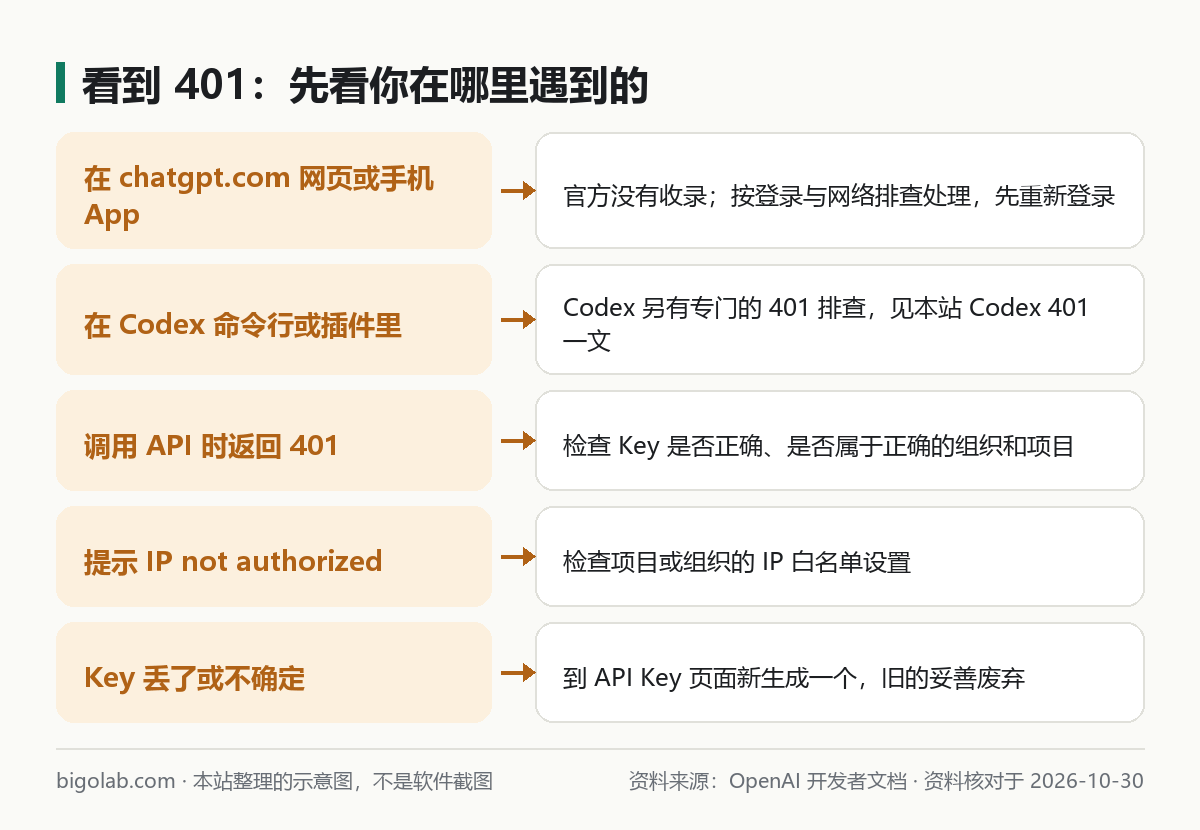Select the '调用 API 时返回 401' card
Viewport: 1200px width, 830px height.
pyautogui.click(x=274, y=441)
